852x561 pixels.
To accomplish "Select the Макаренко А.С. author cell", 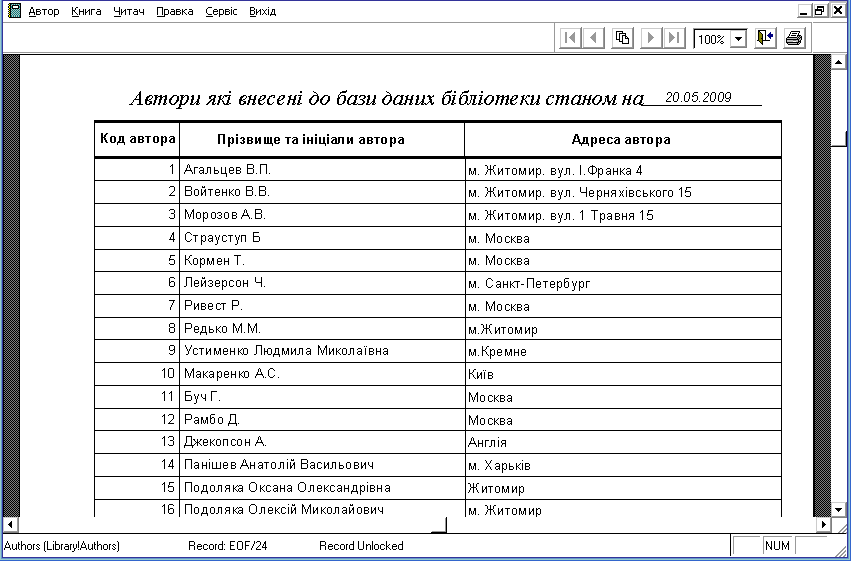I will [322, 373].
